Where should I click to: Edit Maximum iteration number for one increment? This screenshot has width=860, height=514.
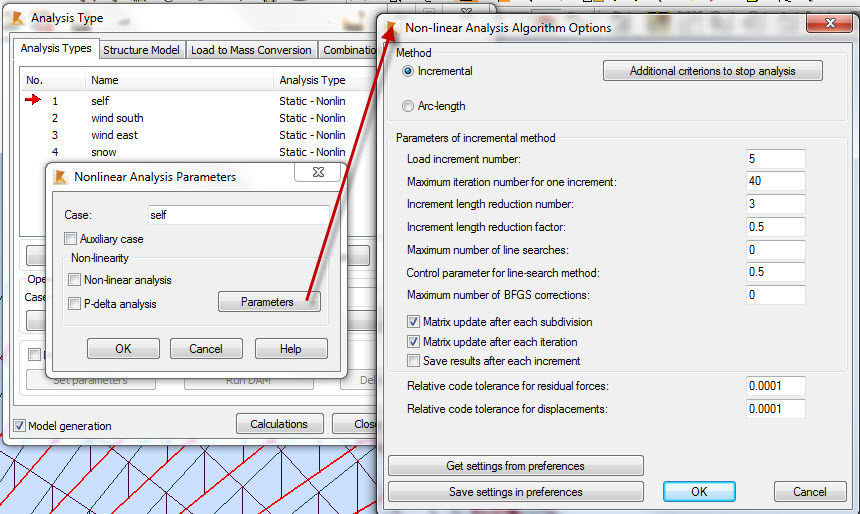(776, 181)
